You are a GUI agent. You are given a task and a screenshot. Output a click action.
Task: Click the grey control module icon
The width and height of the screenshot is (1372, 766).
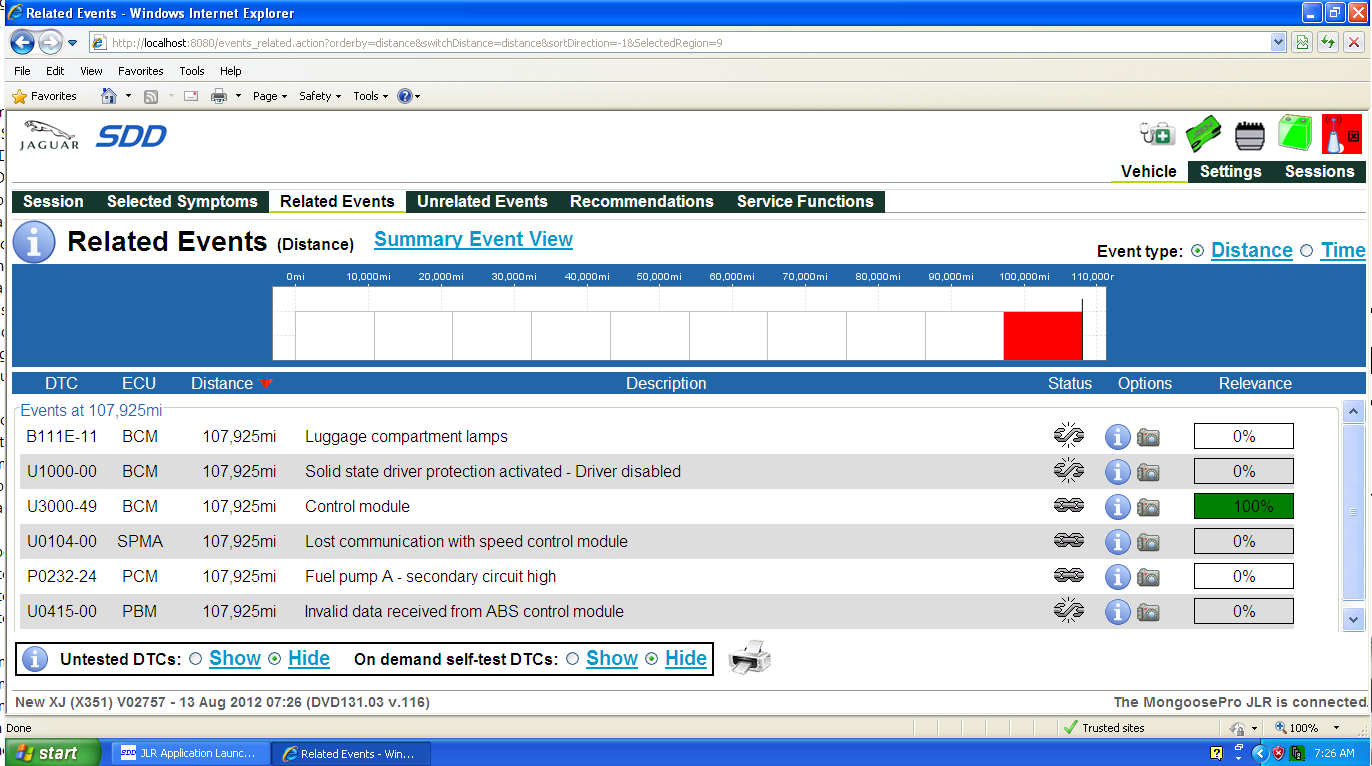click(x=1250, y=134)
